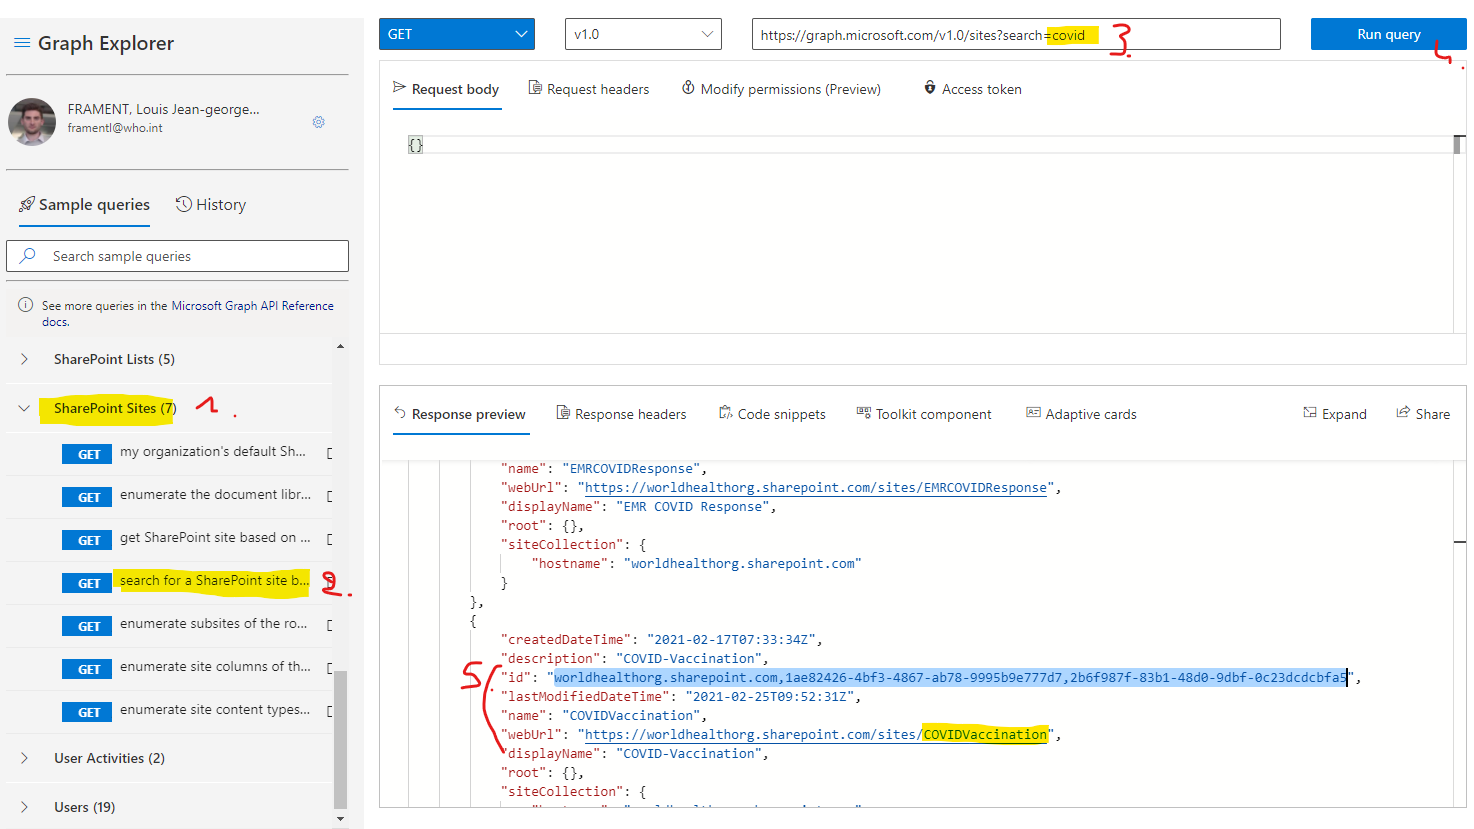This screenshot has height=829, width=1474.
Task: Open the Request headers tab
Action: click(589, 89)
